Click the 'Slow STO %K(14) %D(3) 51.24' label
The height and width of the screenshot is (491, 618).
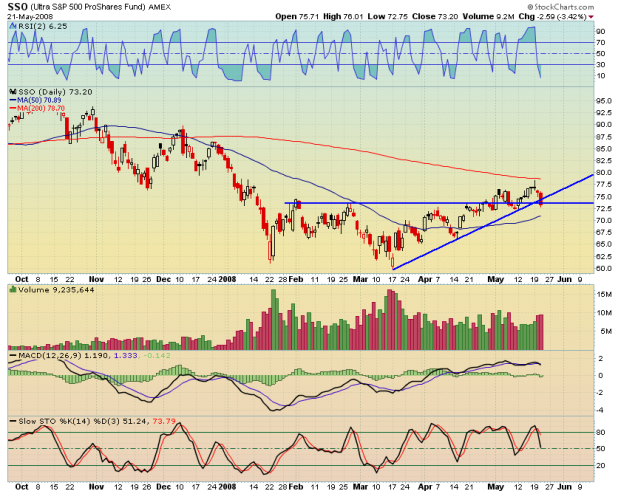point(84,421)
